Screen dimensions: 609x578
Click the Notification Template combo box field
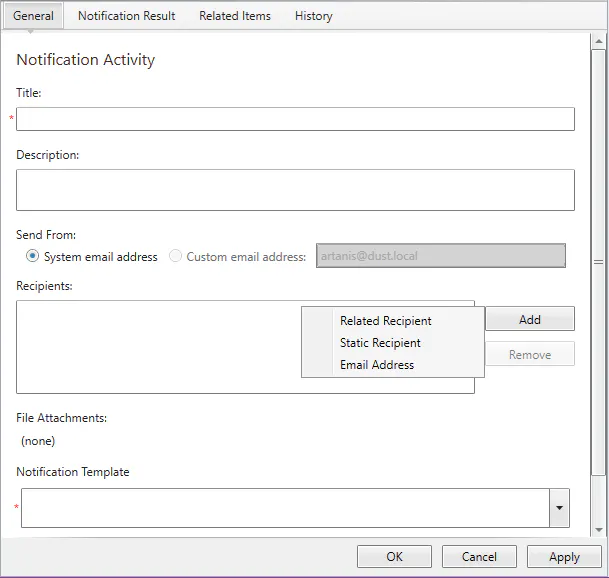point(285,508)
